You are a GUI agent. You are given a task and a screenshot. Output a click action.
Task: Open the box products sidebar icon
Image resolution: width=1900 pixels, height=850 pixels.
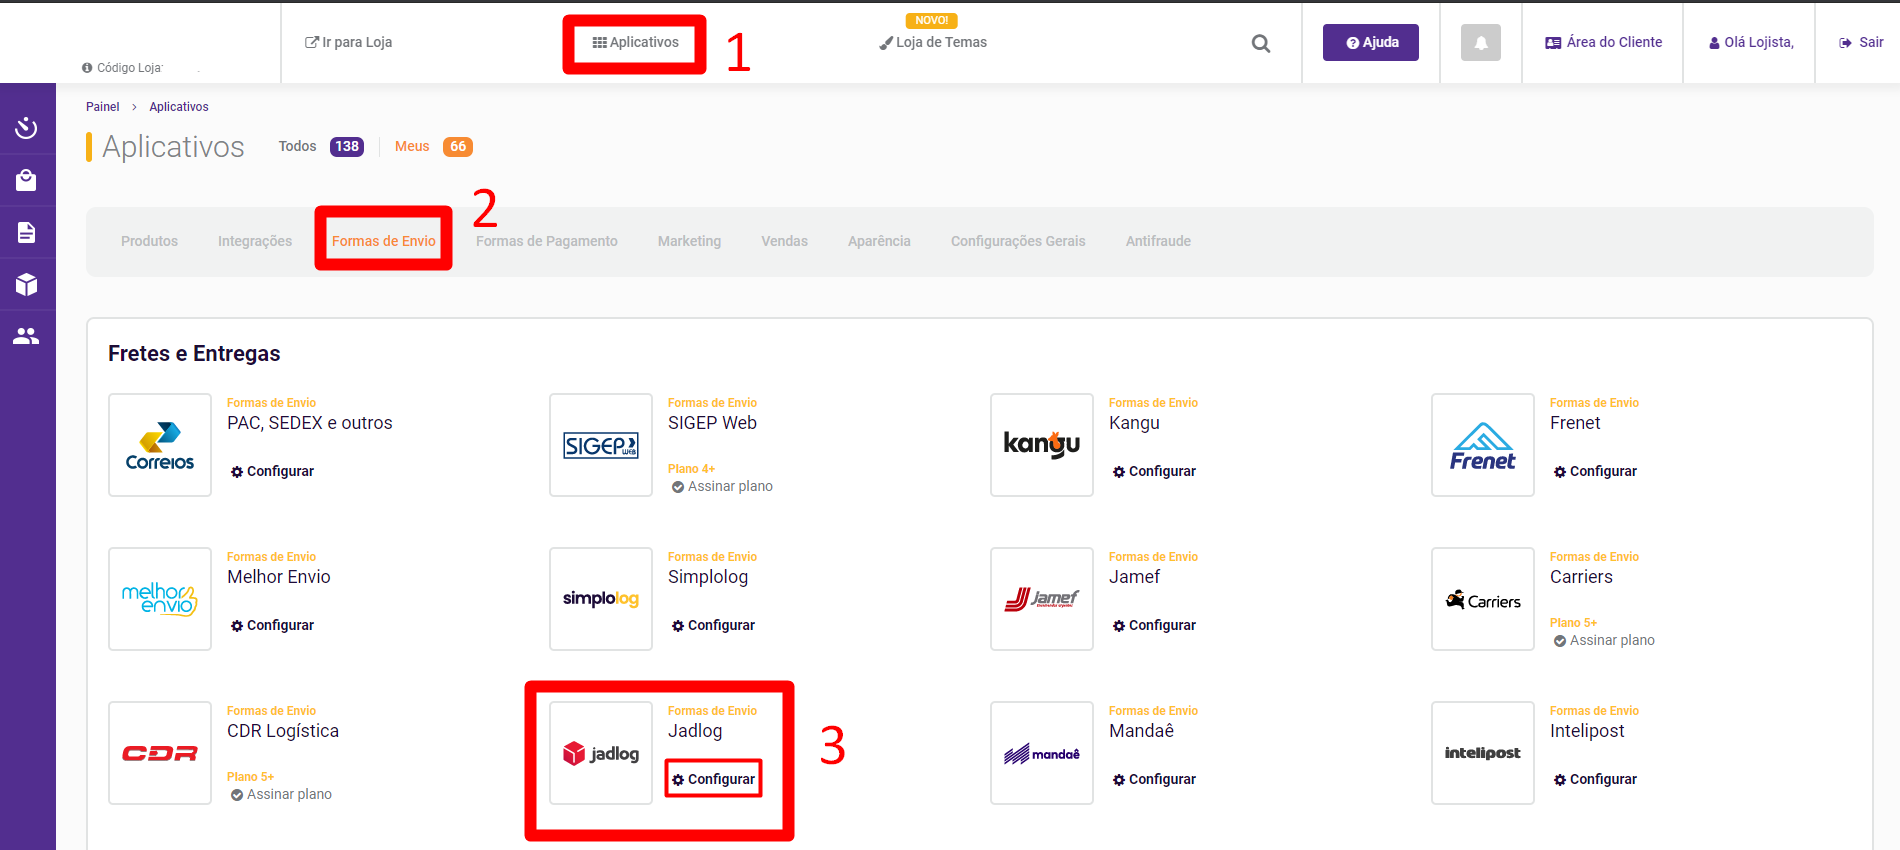[x=27, y=284]
